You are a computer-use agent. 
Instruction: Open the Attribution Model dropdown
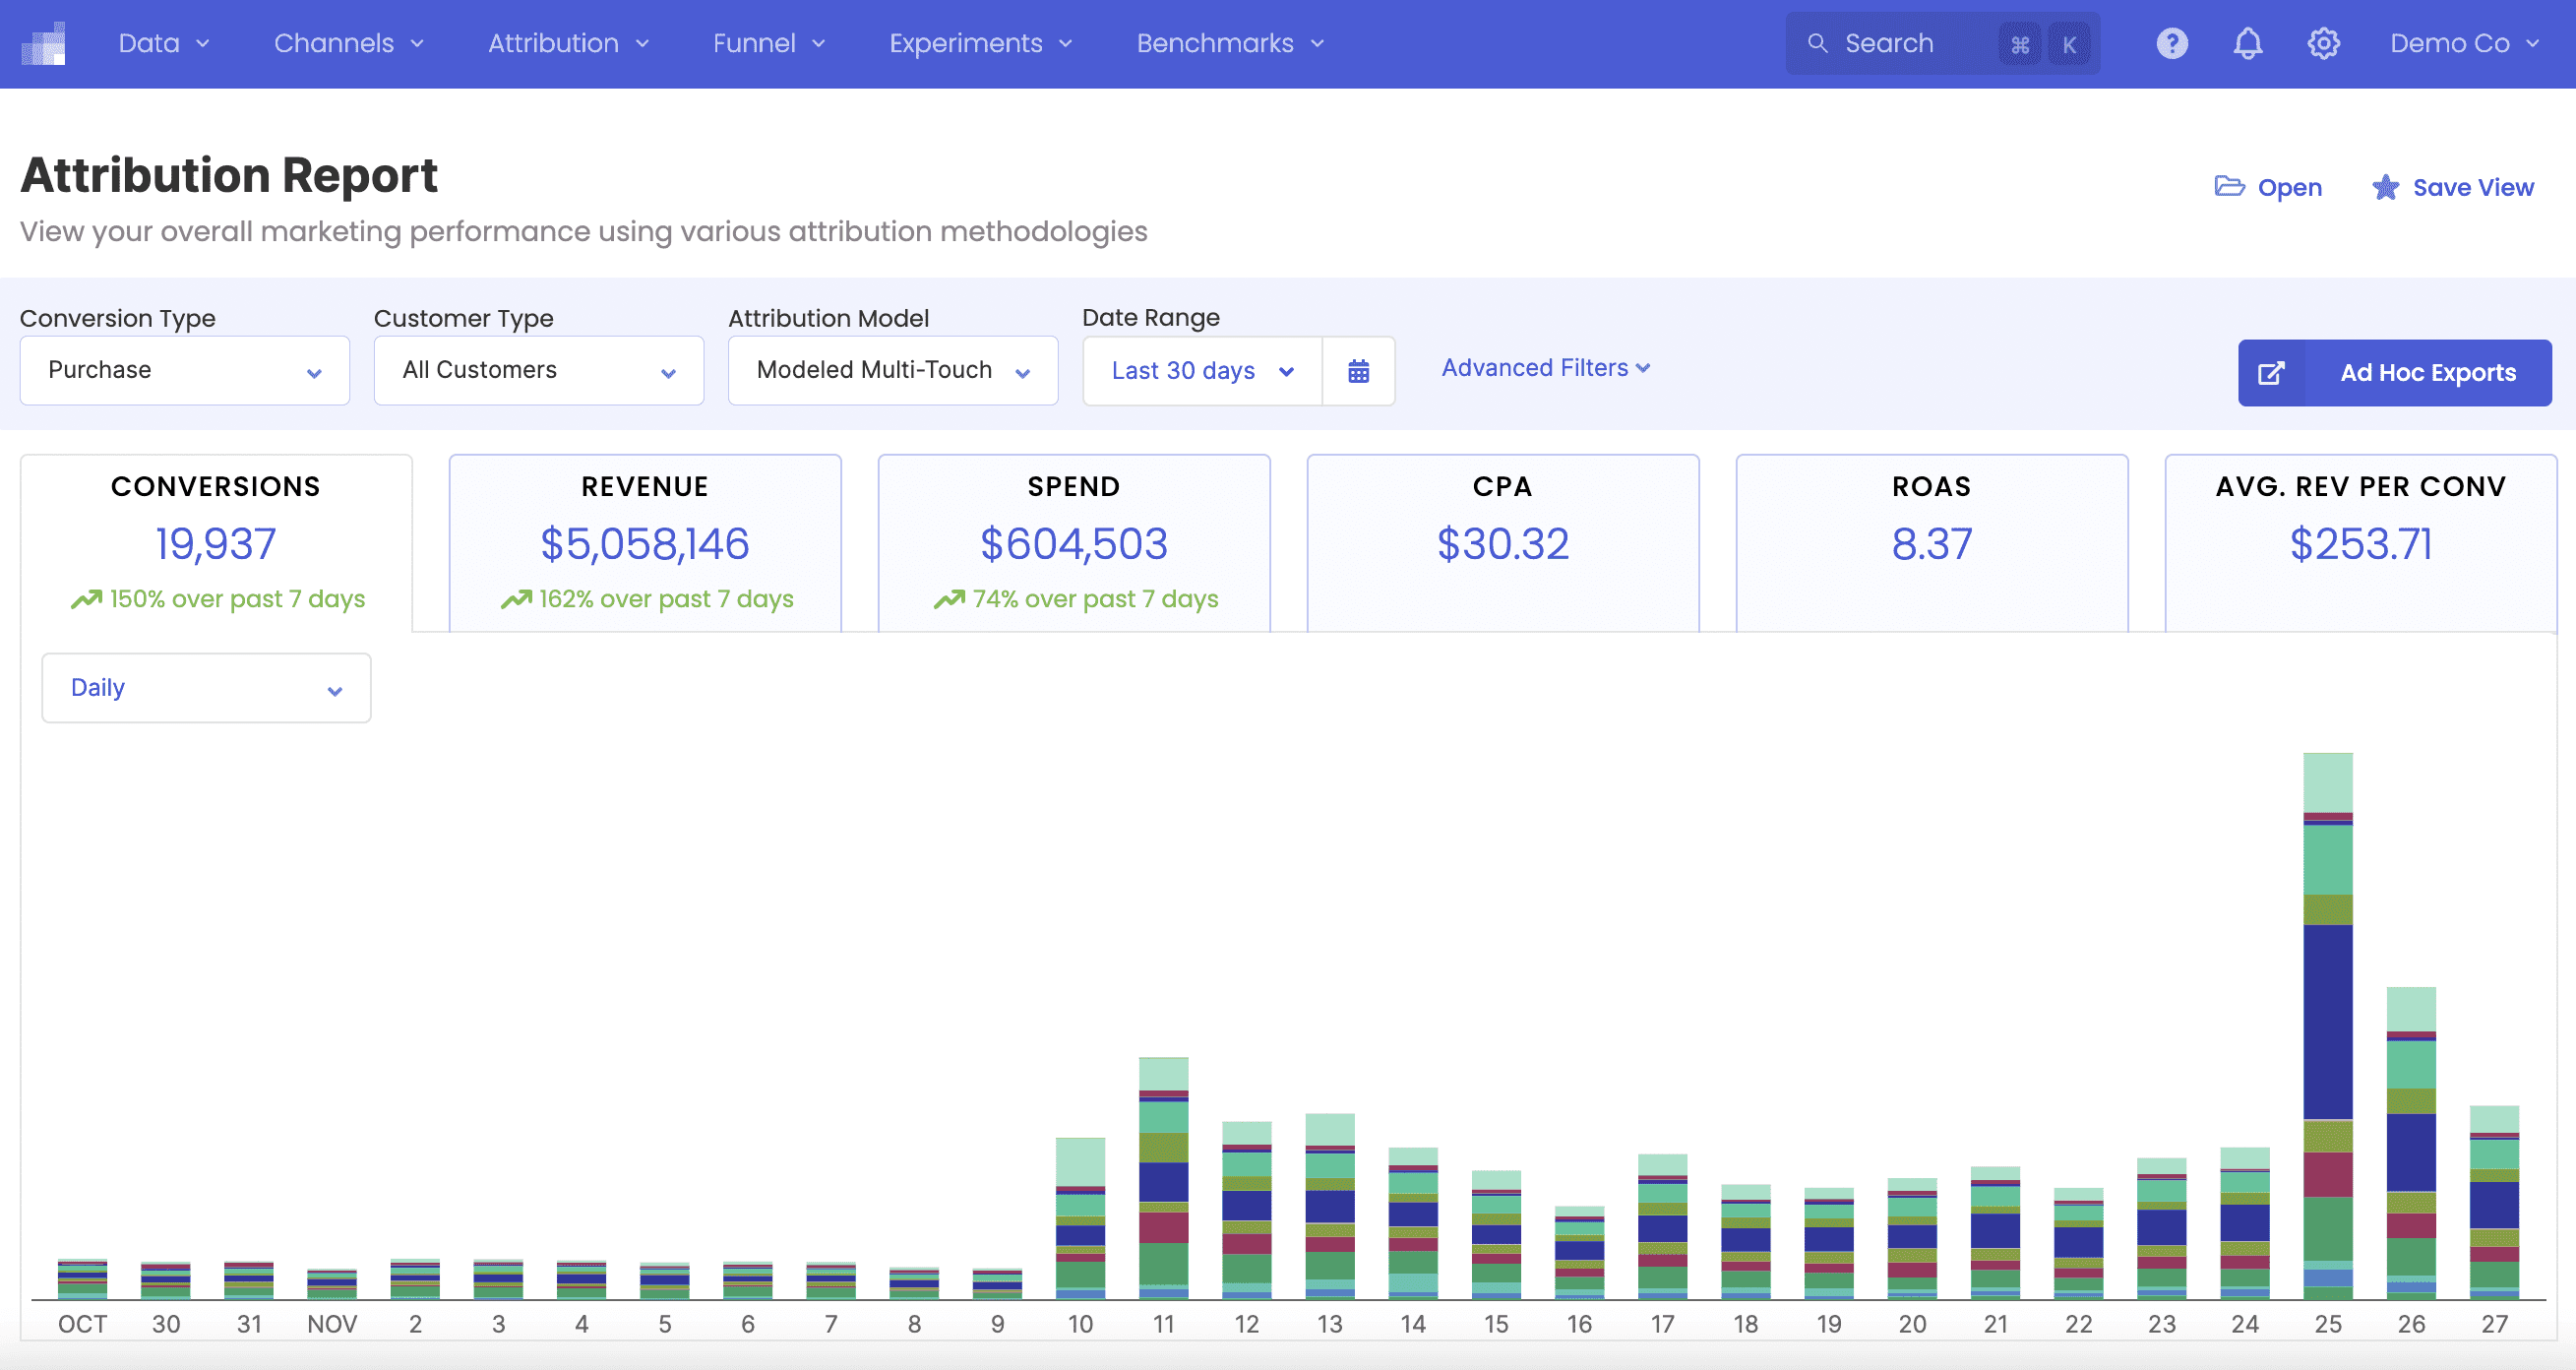(892, 371)
